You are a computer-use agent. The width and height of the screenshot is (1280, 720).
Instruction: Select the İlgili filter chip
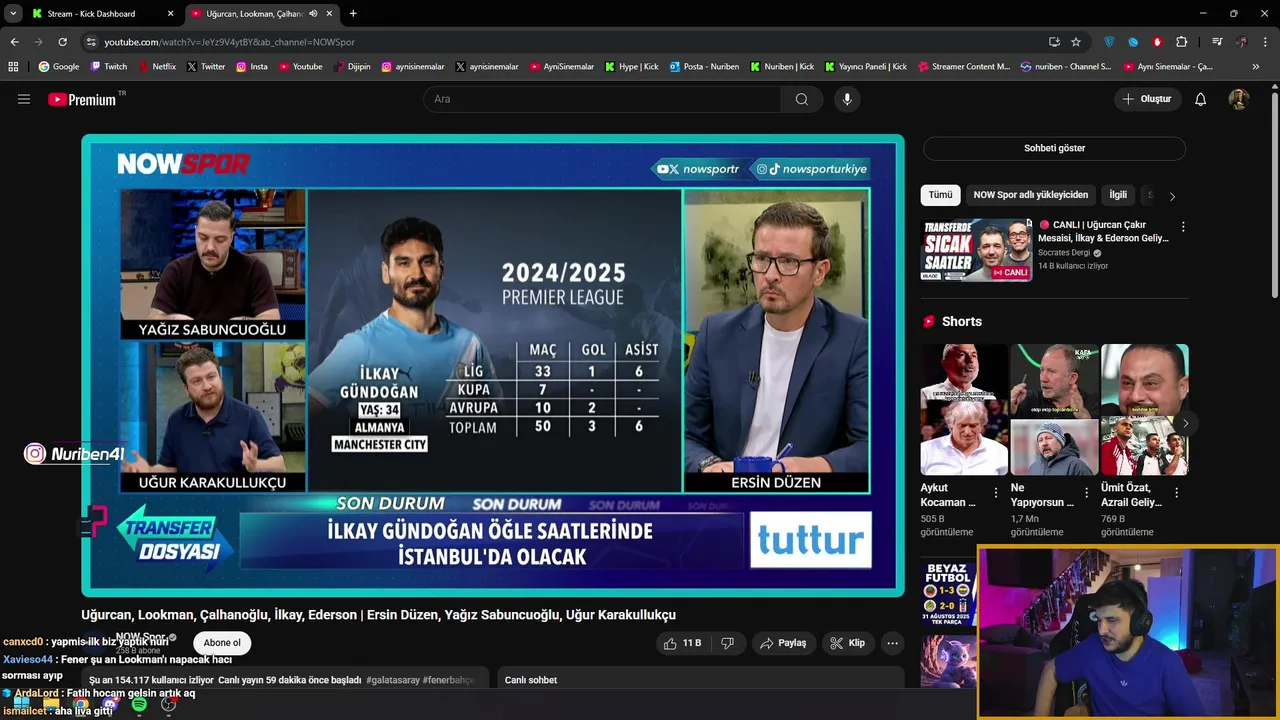1118,195
